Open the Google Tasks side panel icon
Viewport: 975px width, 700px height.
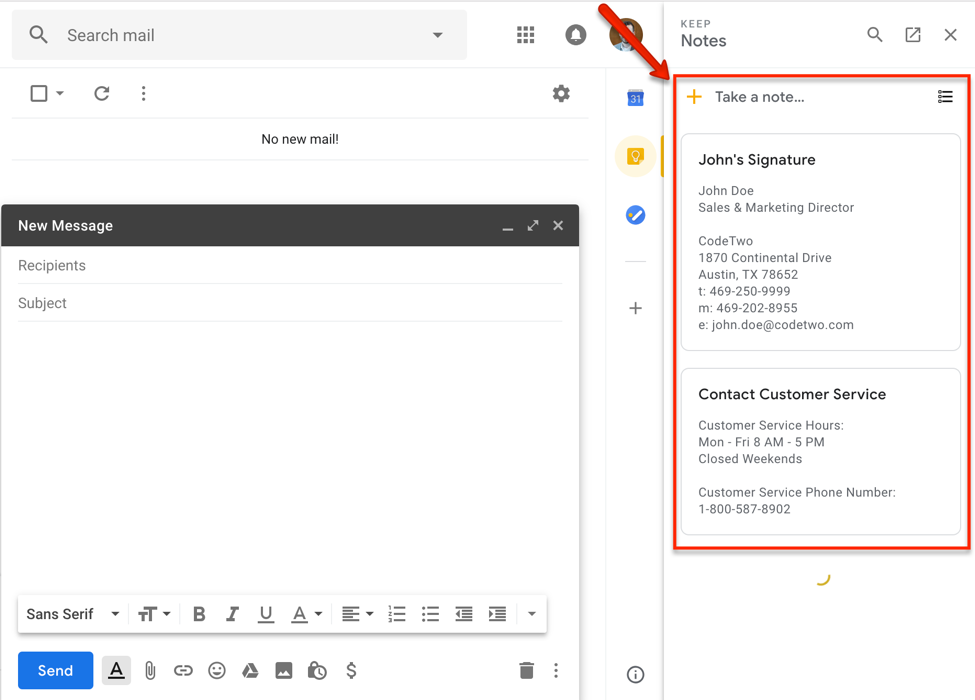pyautogui.click(x=635, y=215)
